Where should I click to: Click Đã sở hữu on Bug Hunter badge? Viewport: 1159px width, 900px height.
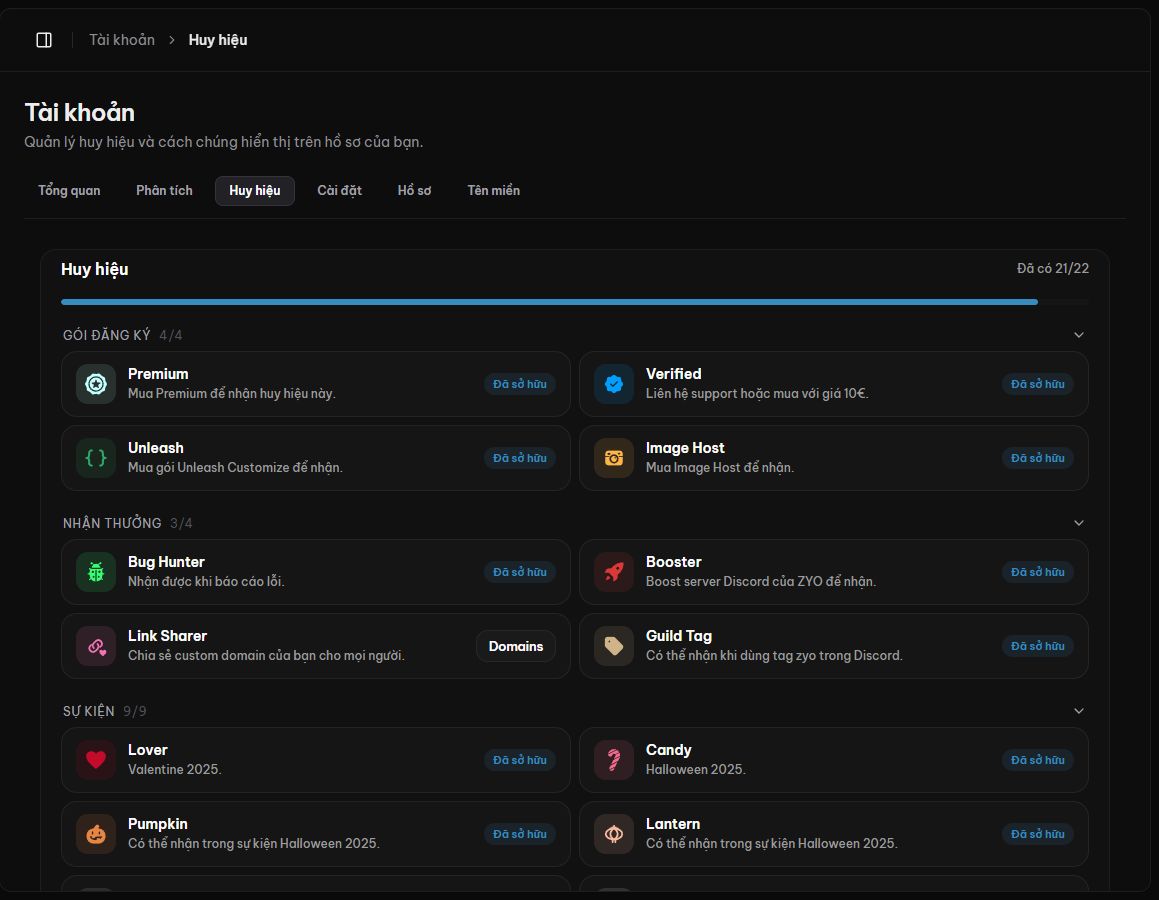click(520, 572)
